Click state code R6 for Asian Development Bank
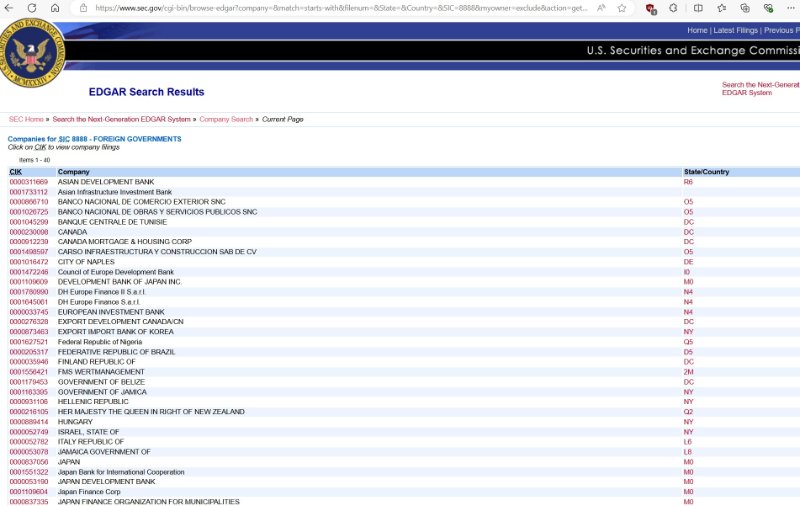800x506 pixels. pos(688,182)
